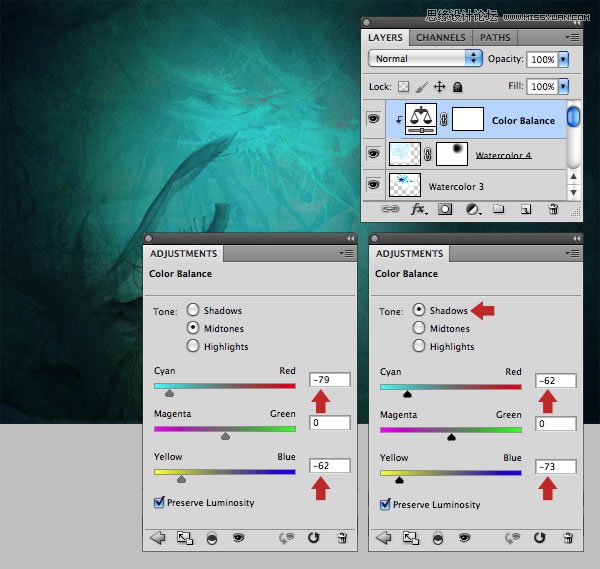Collapse the right Adjustments panel with double arrows
The image size is (600, 569).
click(x=577, y=238)
